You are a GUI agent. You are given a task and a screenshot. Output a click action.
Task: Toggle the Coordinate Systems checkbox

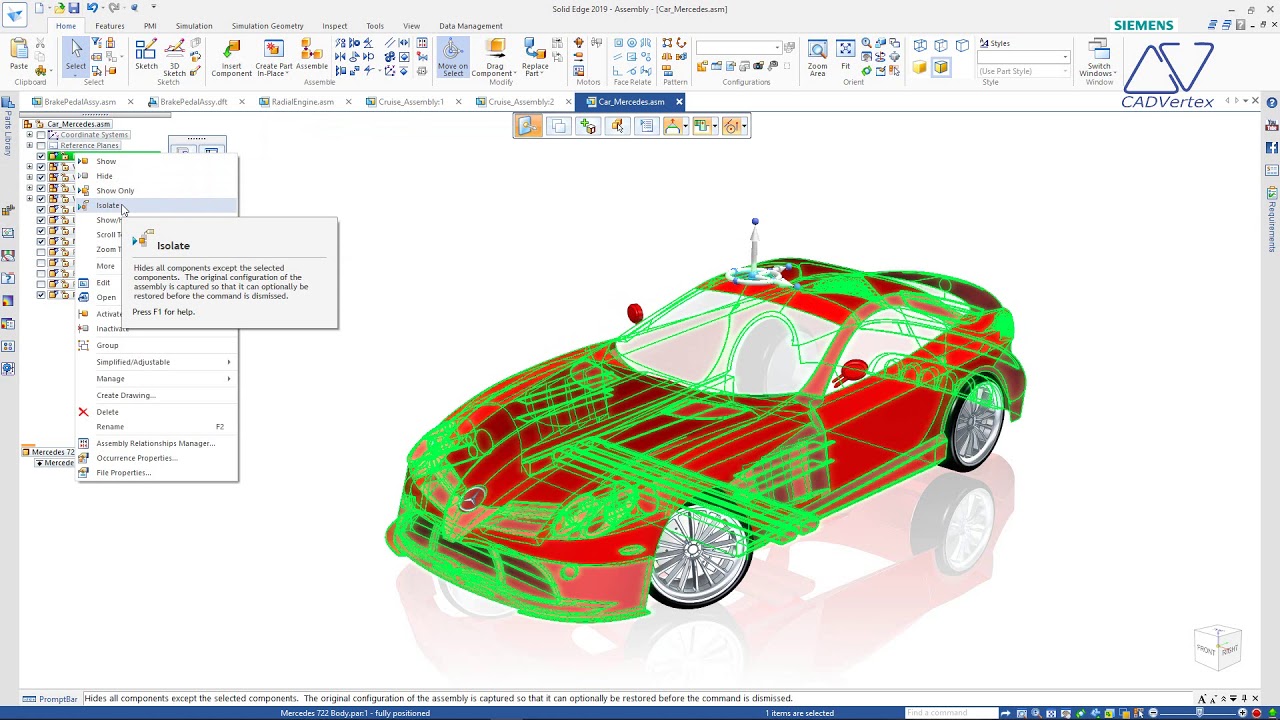click(41, 135)
